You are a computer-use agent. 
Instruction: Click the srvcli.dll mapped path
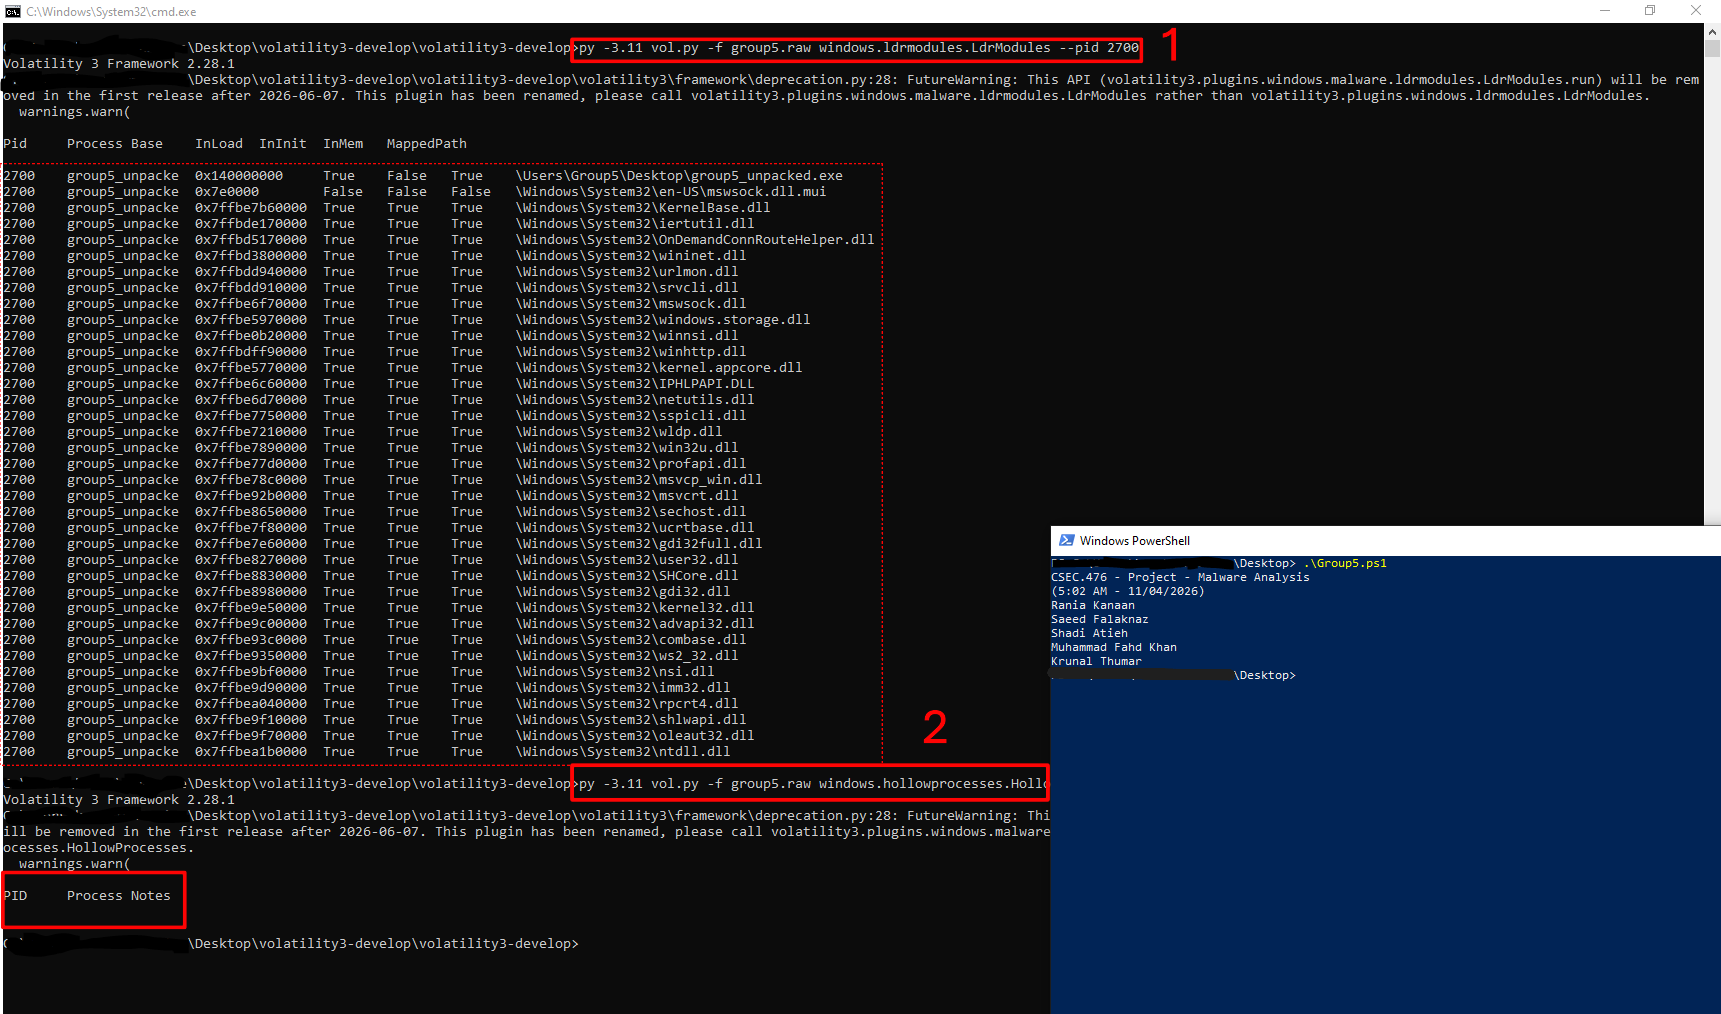tap(627, 288)
